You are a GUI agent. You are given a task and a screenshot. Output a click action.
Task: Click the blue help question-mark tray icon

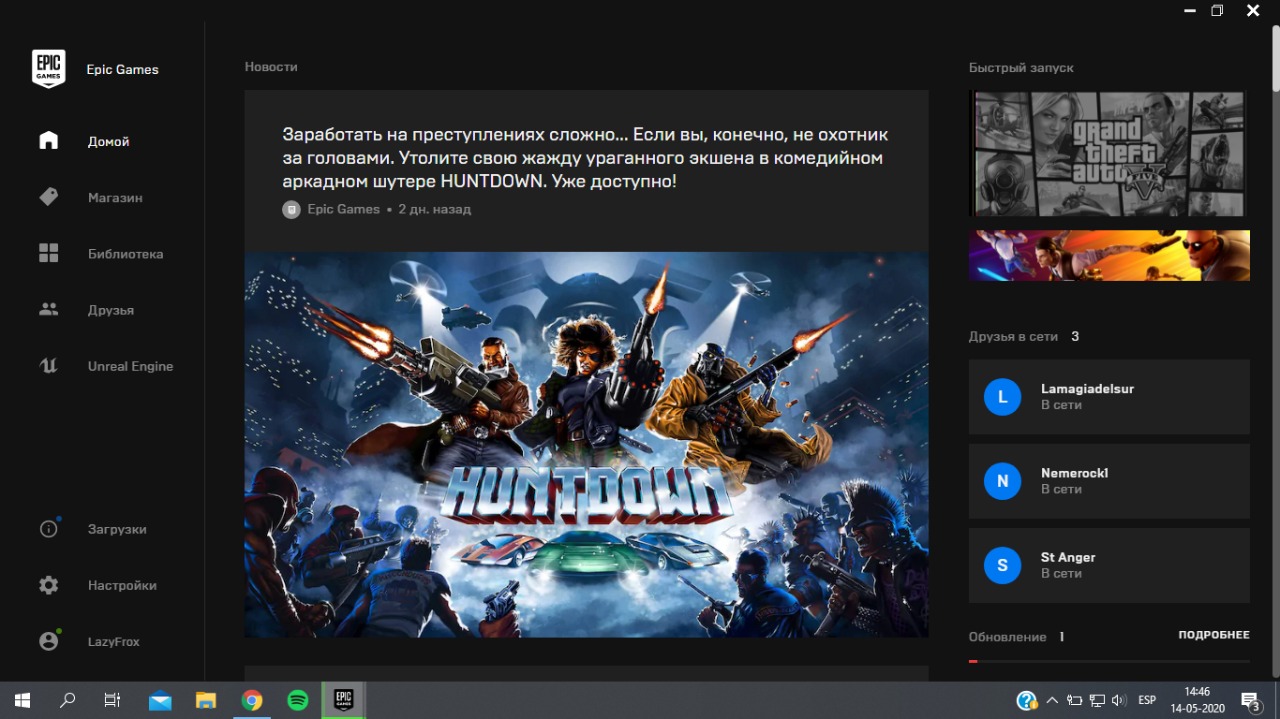coord(1026,700)
